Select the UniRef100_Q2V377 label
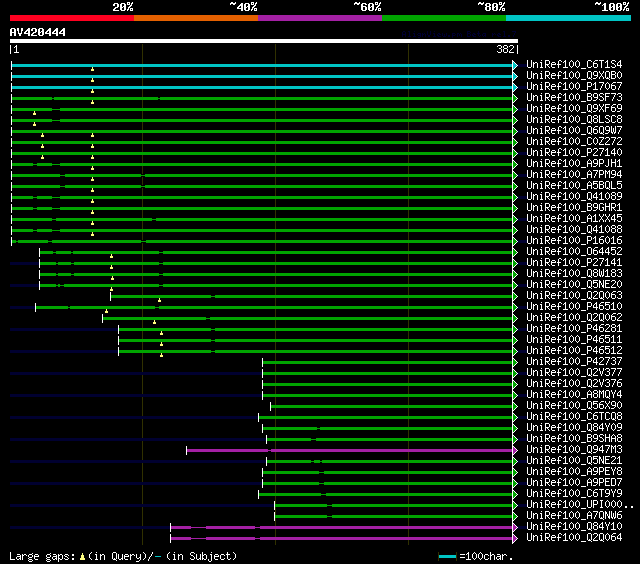This screenshot has height=564, width=640. click(x=574, y=373)
